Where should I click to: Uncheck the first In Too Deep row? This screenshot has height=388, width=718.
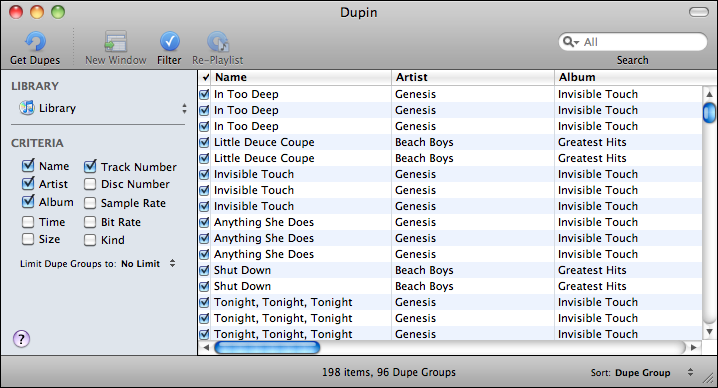(204, 94)
